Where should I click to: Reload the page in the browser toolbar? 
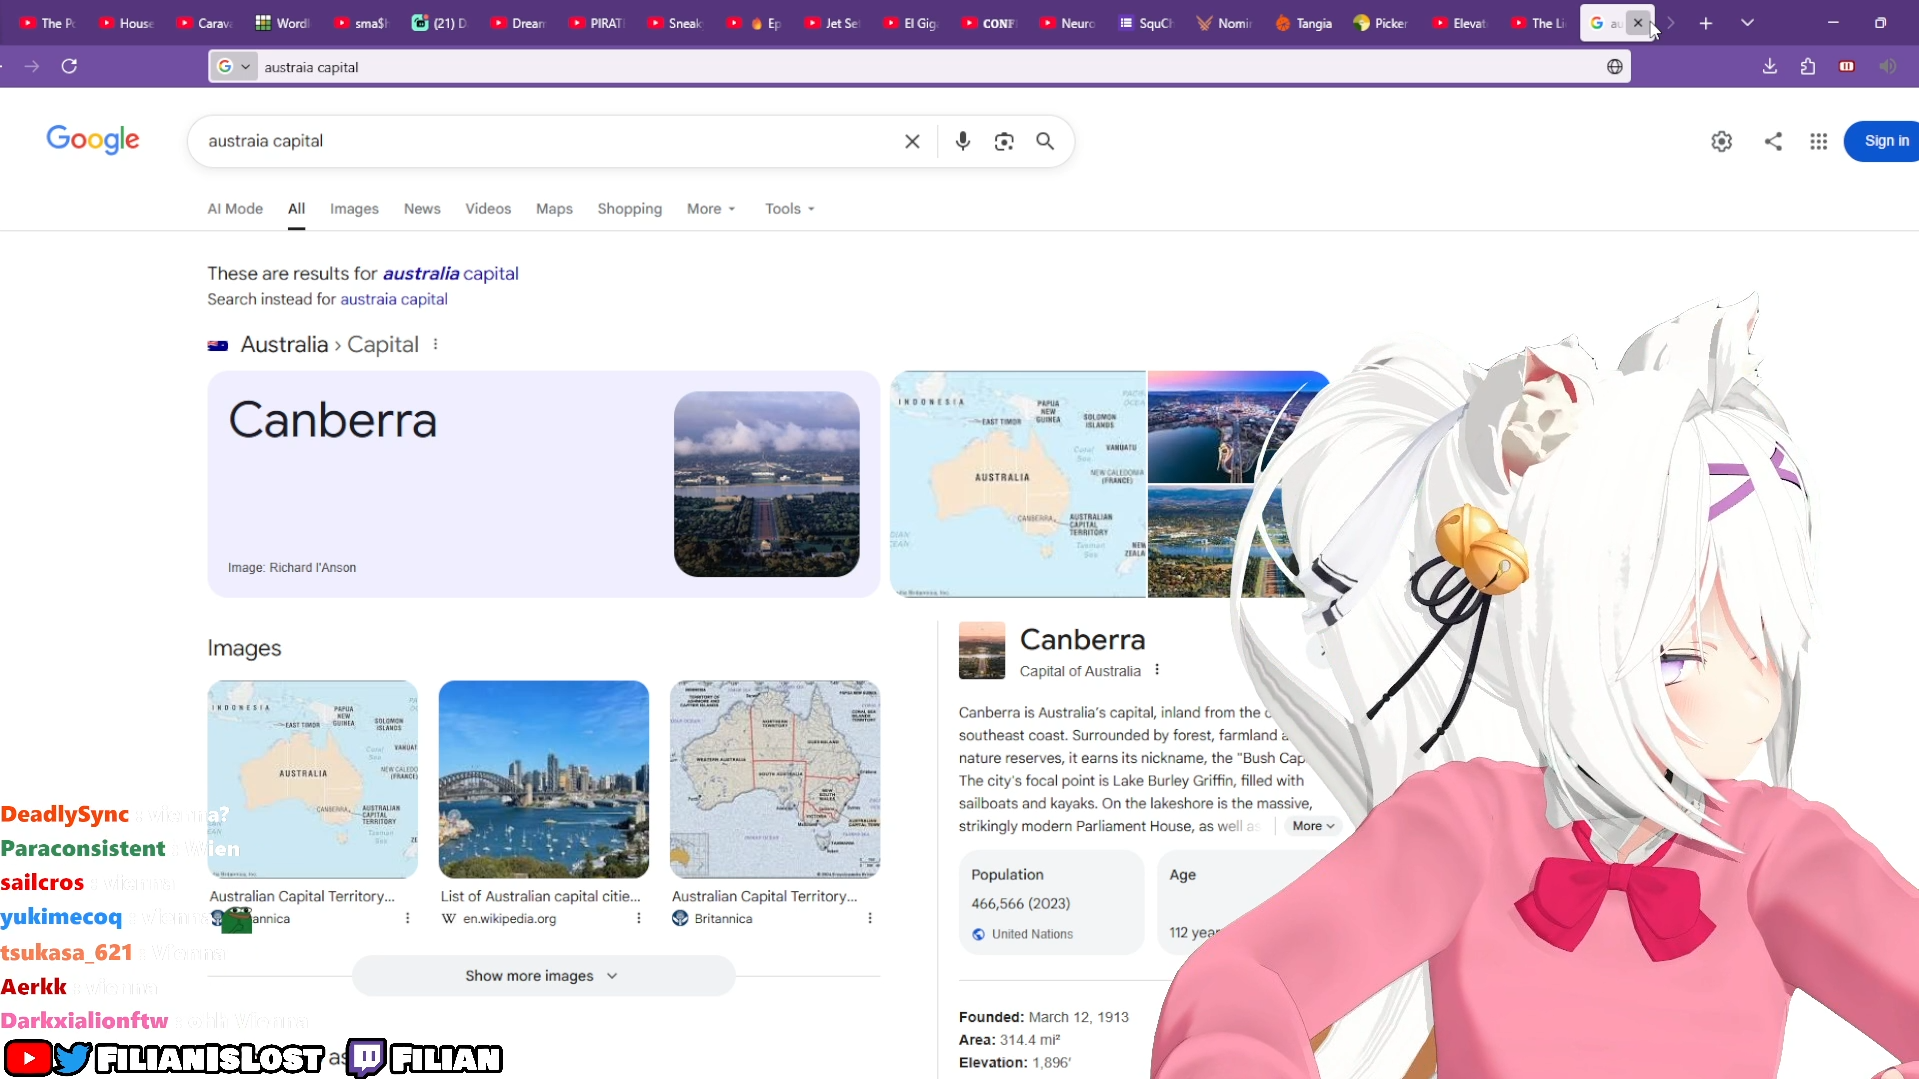(x=69, y=66)
